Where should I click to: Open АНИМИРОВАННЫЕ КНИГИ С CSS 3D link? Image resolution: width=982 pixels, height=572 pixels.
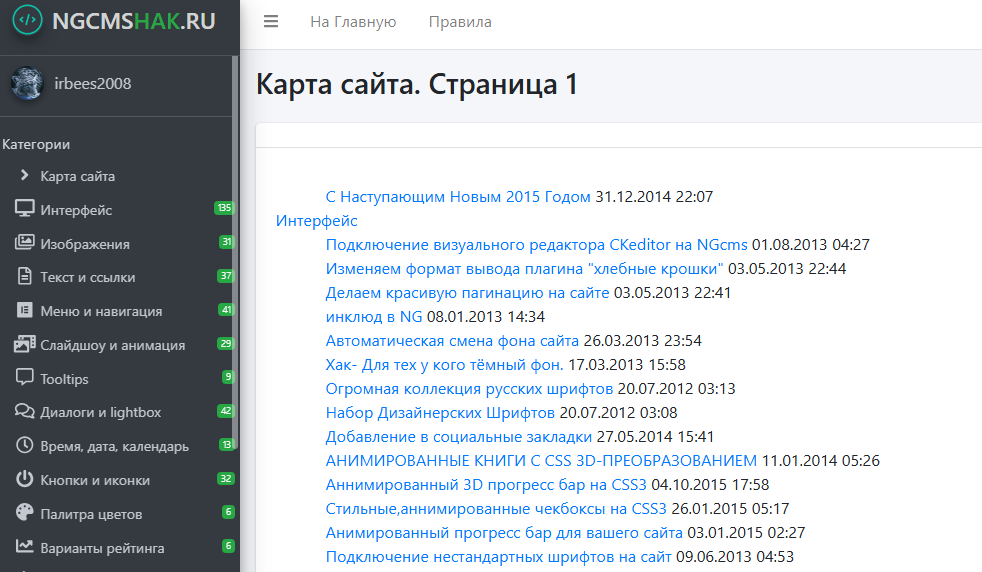coord(541,460)
